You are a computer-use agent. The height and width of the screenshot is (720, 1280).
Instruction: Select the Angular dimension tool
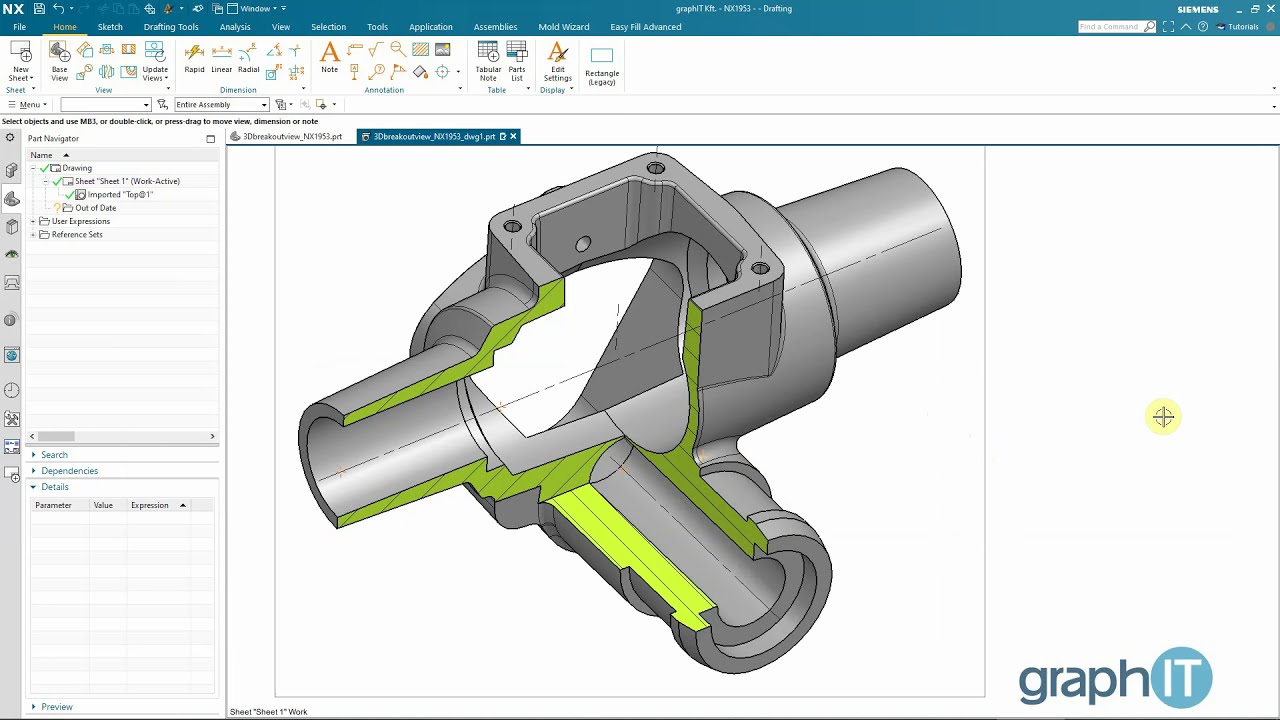(x=274, y=49)
